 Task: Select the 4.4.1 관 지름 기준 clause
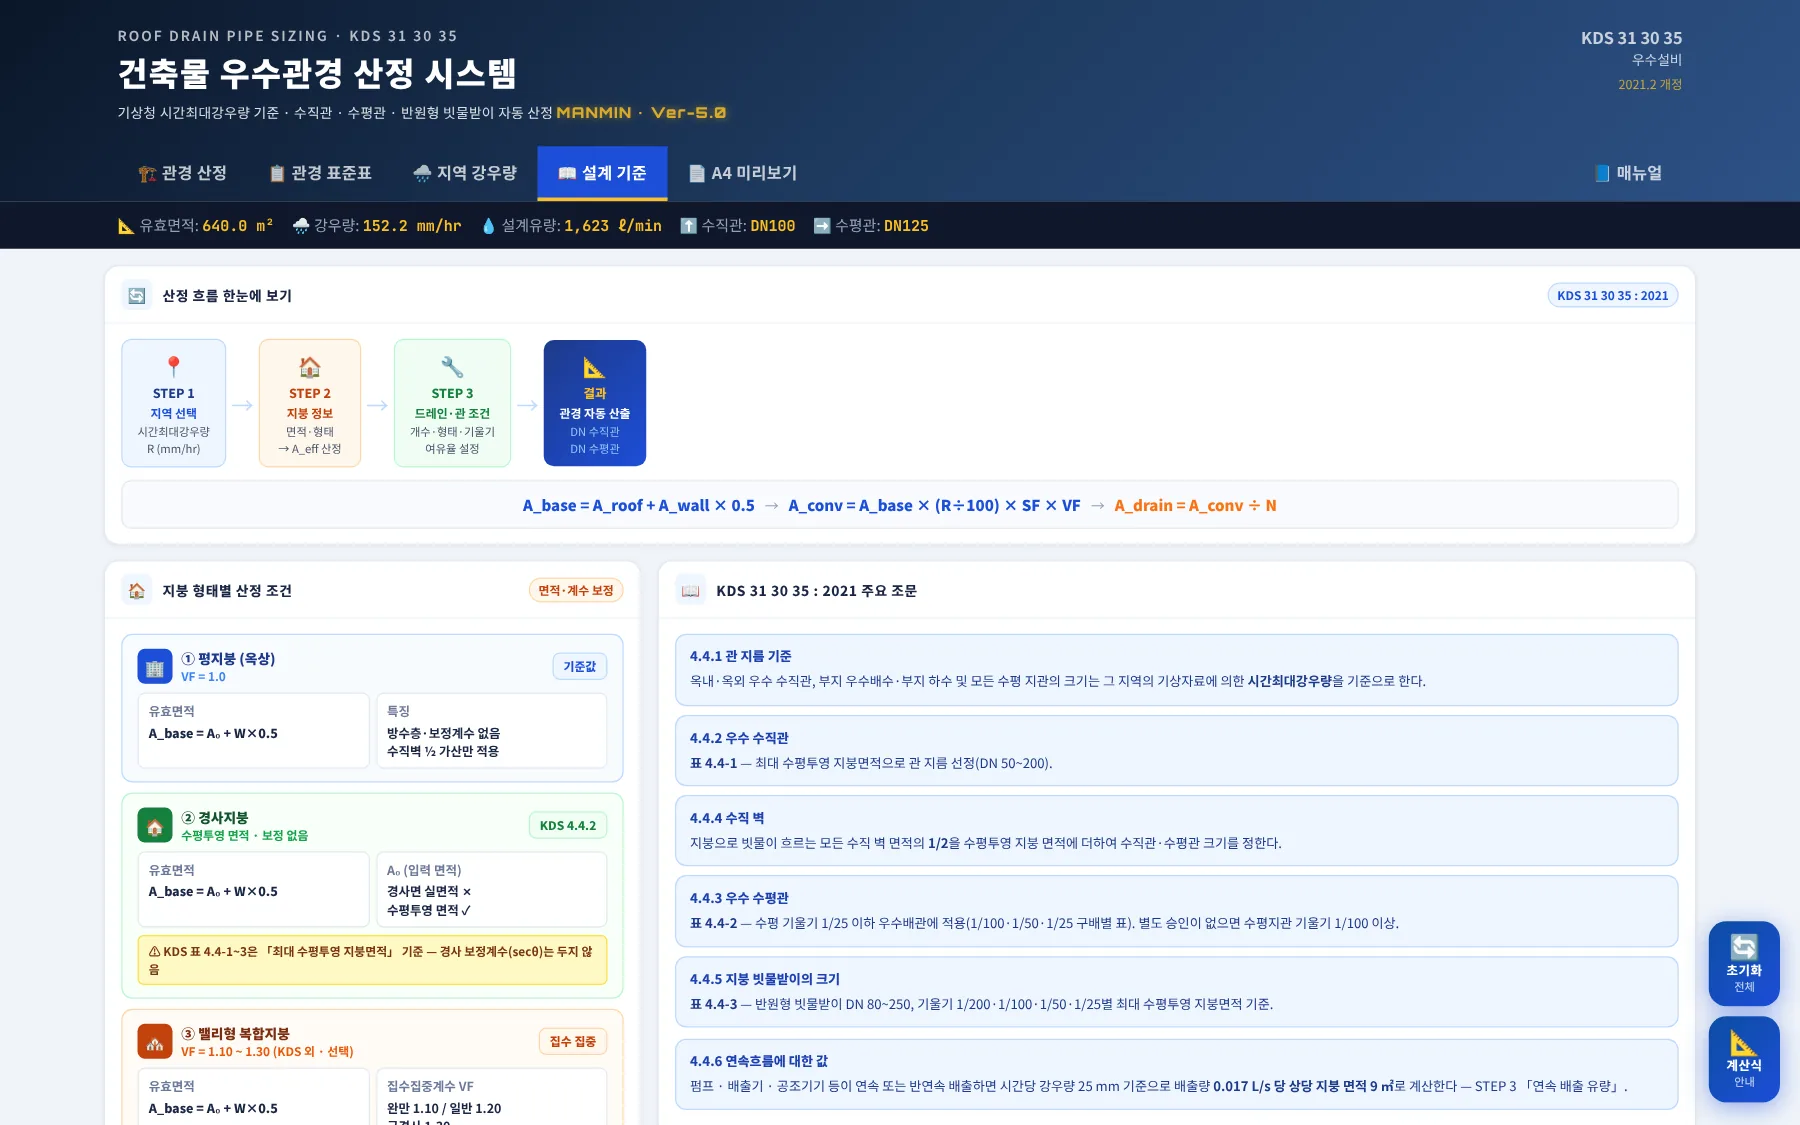point(1176,670)
